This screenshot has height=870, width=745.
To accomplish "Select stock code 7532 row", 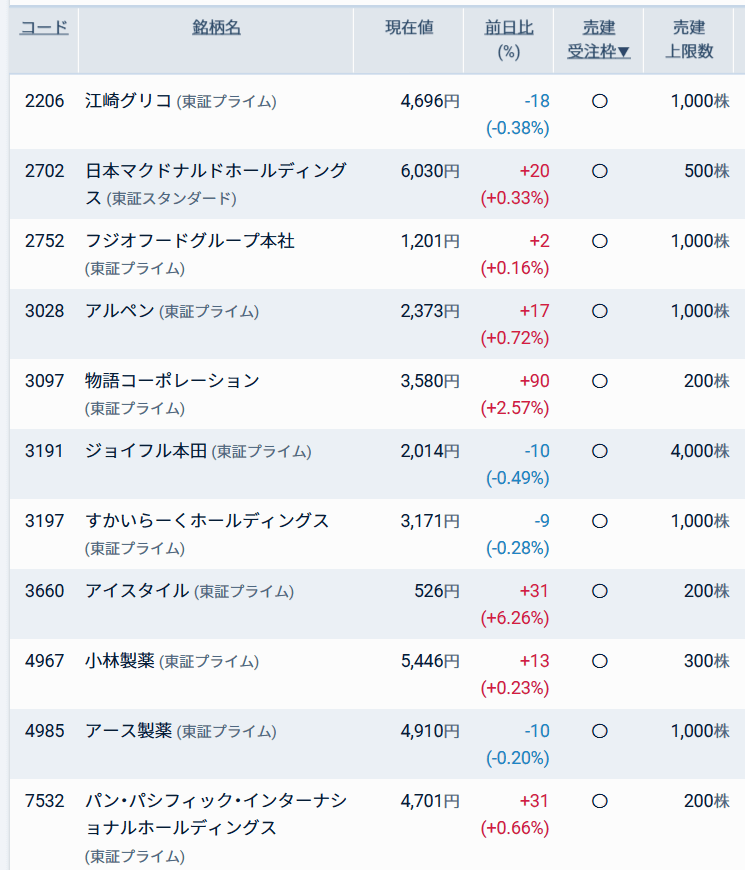I will pyautogui.click(x=377, y=825).
